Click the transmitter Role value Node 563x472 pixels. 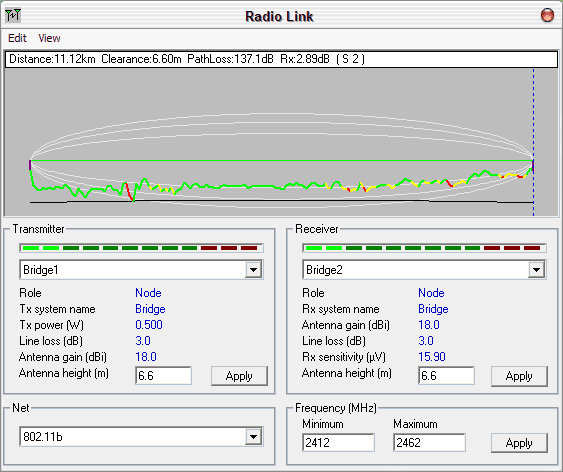click(148, 293)
